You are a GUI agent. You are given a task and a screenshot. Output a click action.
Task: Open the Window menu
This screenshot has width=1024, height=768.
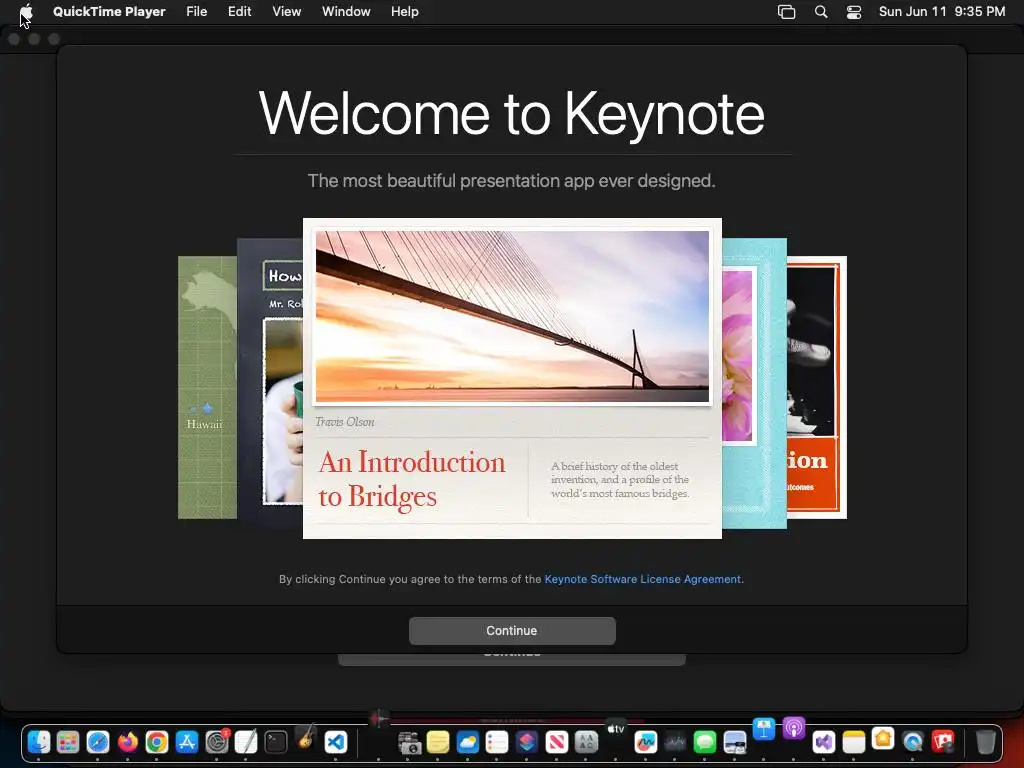[x=346, y=12]
